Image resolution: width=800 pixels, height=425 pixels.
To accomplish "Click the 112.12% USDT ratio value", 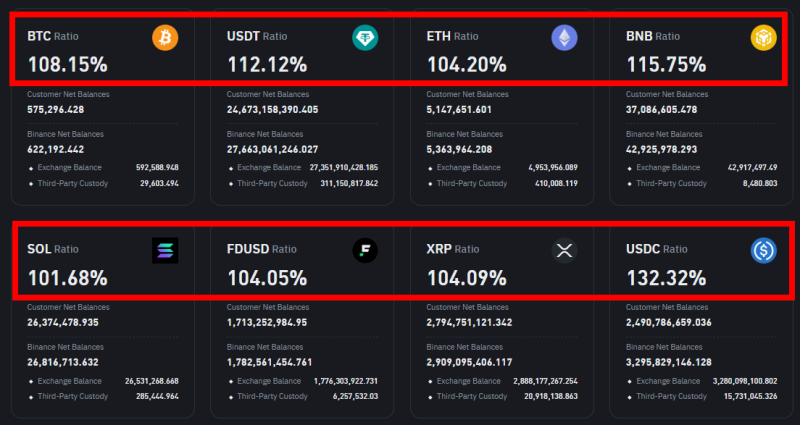I will (x=267, y=65).
